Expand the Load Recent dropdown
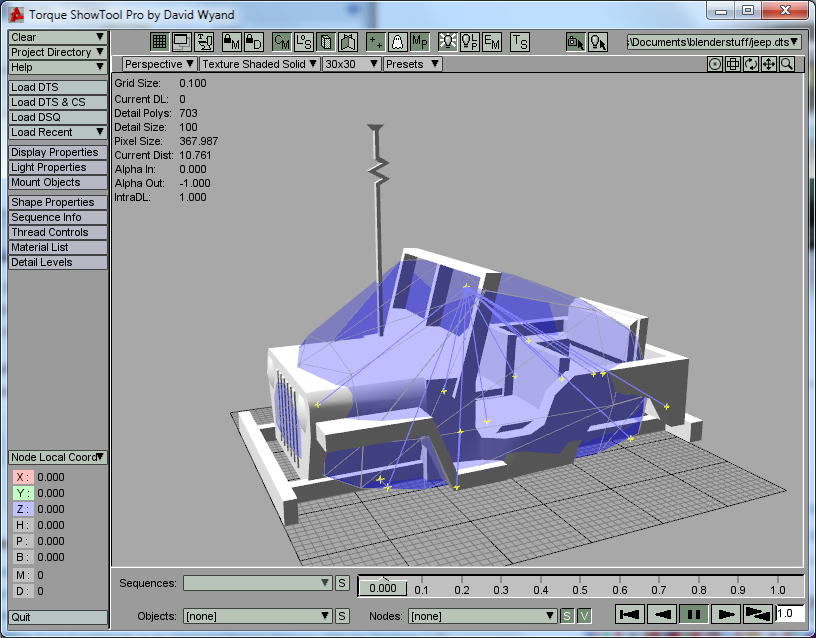The image size is (816, 638). point(58,132)
